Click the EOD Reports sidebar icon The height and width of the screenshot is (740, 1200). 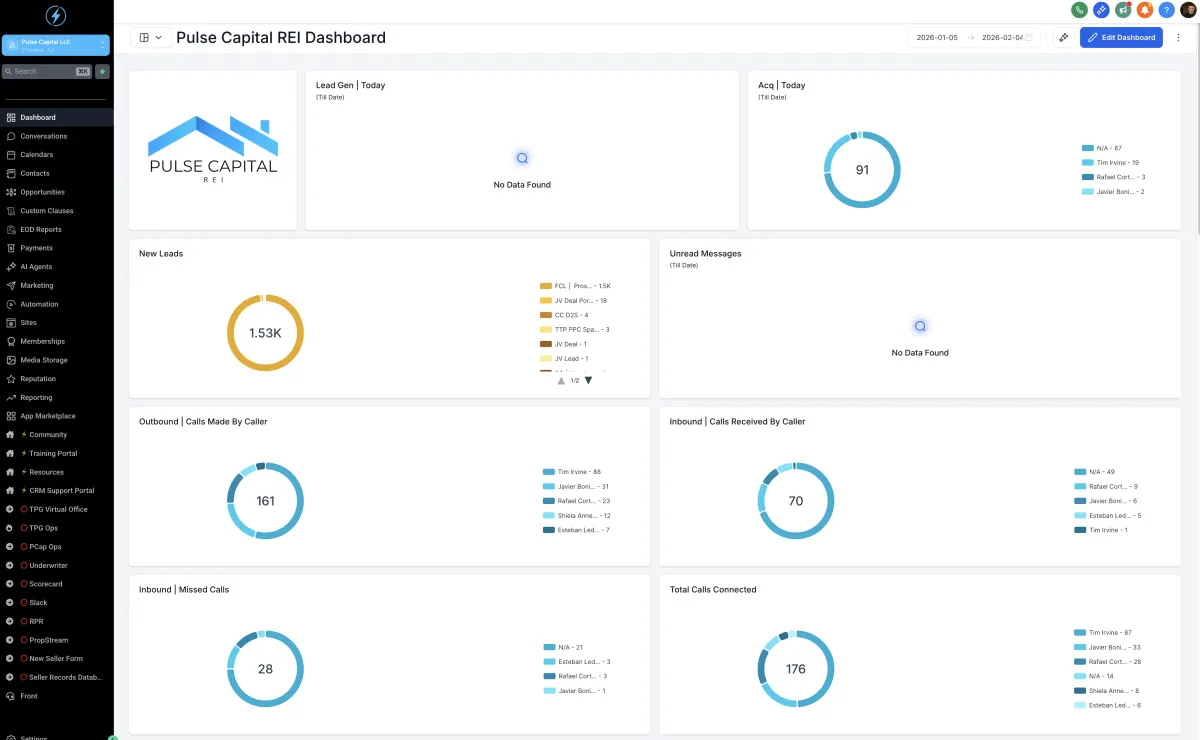tap(10, 229)
